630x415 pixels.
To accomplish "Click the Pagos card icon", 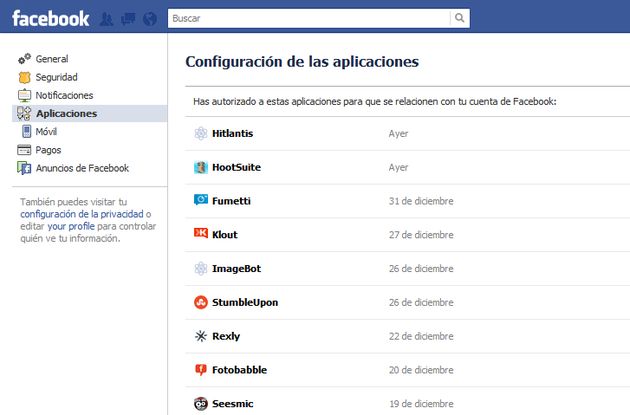I will tap(24, 150).
